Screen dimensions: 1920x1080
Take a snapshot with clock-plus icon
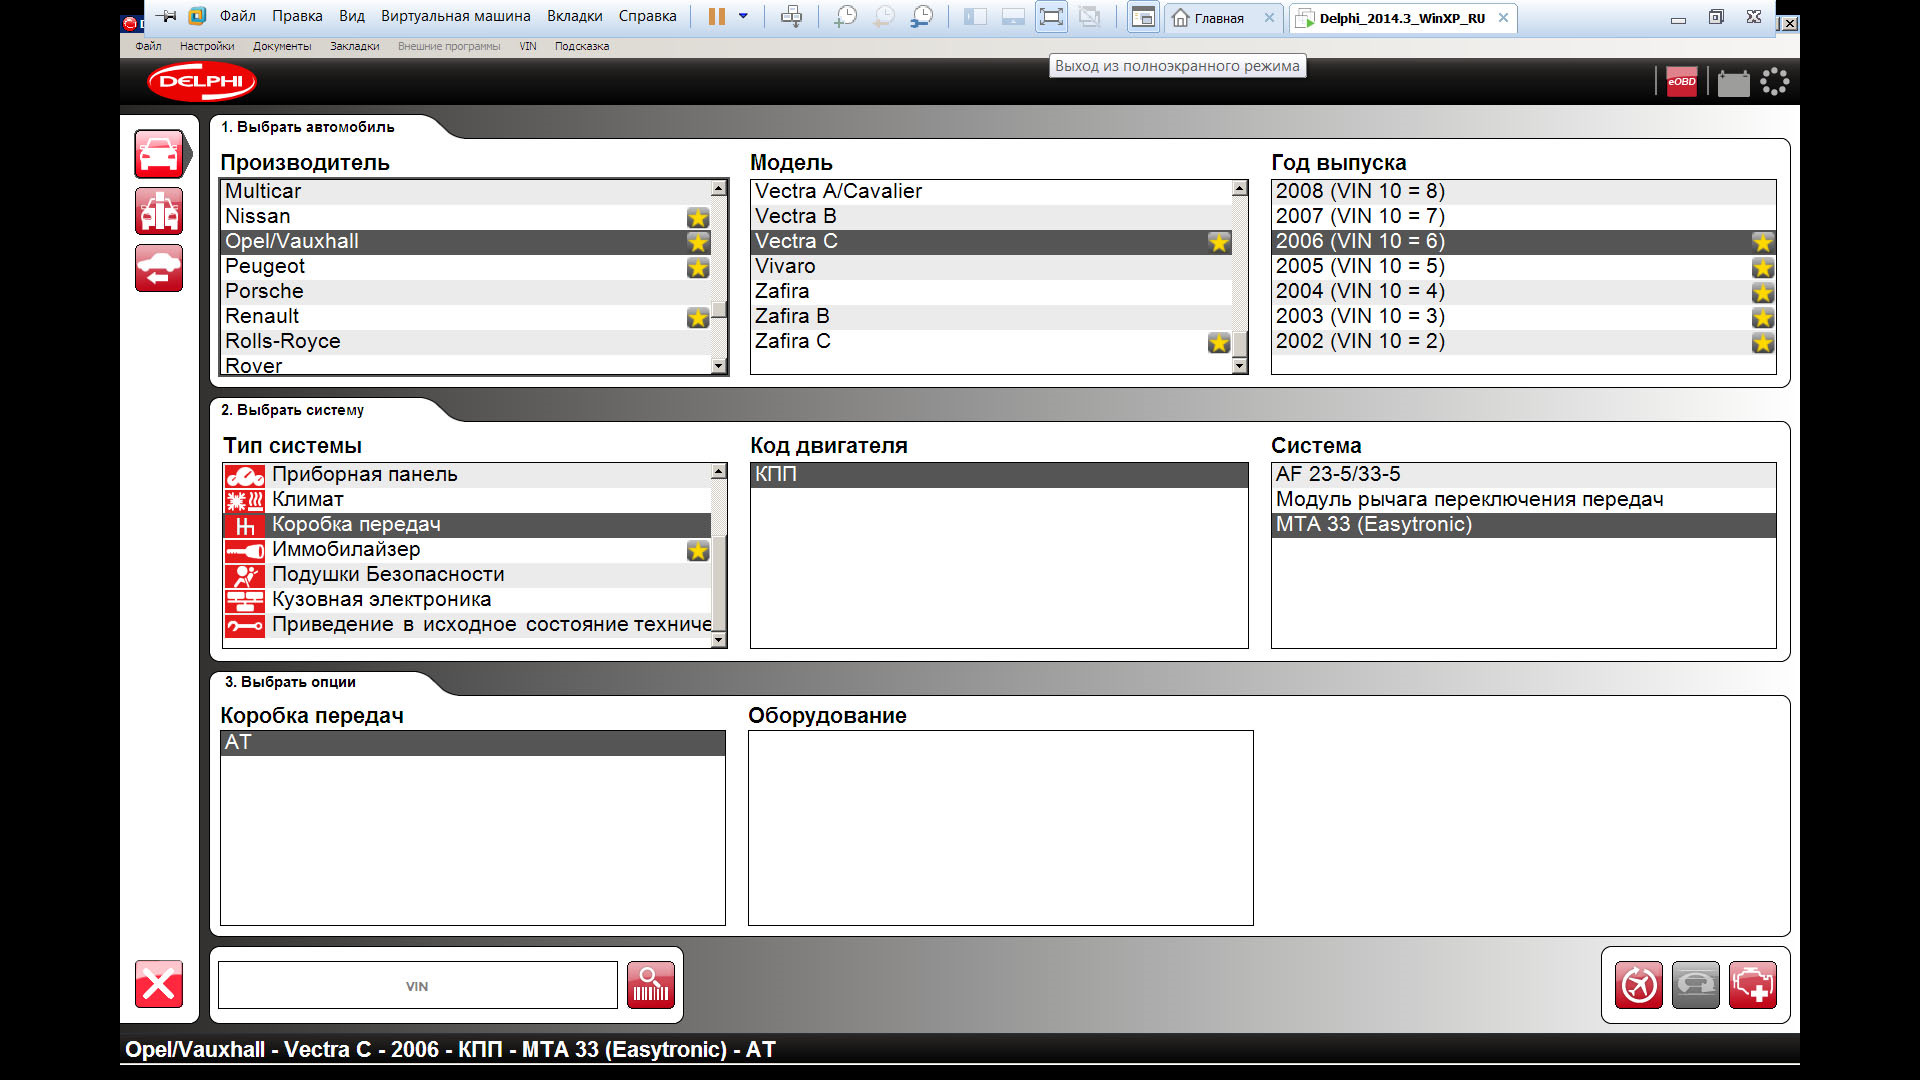[846, 16]
